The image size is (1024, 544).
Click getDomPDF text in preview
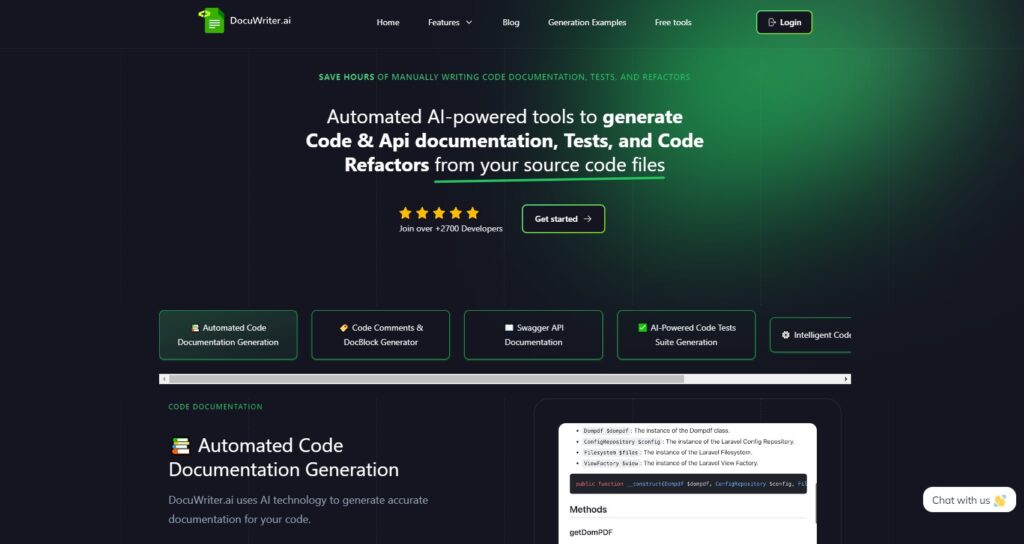pos(591,532)
